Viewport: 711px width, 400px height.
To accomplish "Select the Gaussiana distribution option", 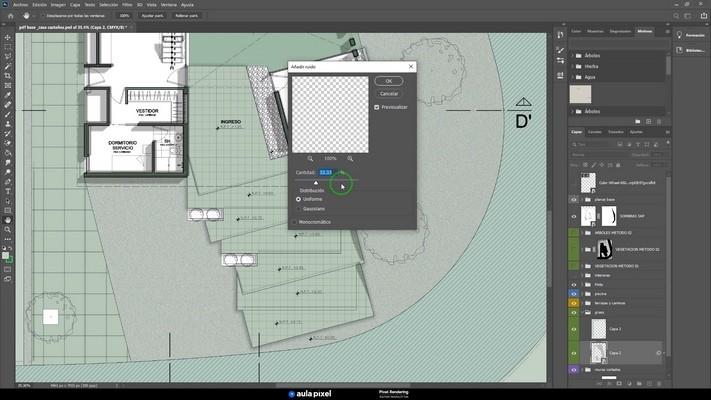I will coord(298,209).
